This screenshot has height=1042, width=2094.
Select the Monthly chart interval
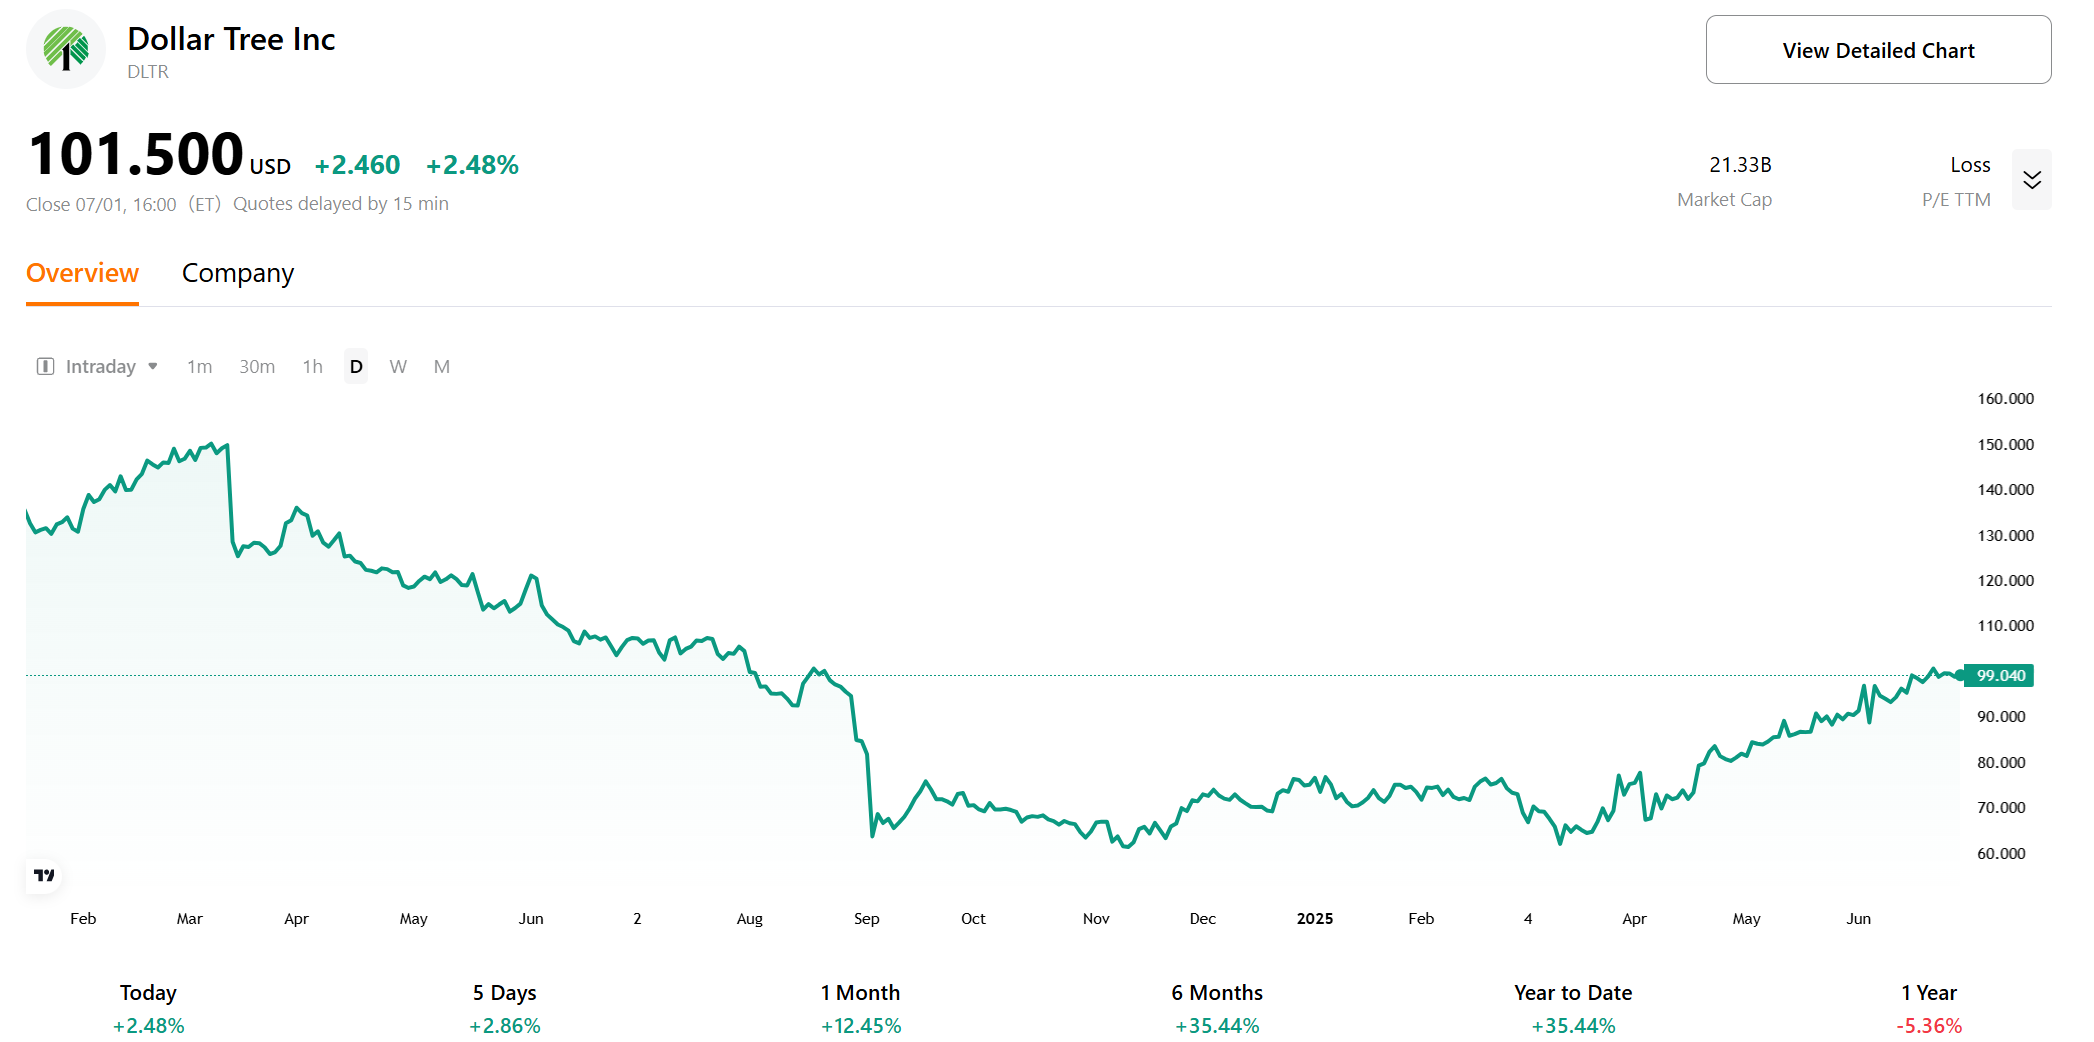coord(441,366)
